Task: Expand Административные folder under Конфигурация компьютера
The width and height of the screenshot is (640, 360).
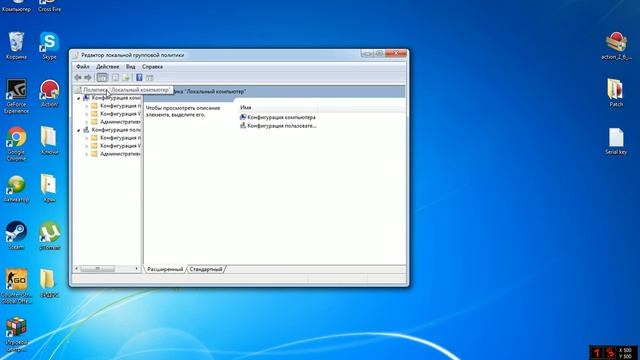Action: pyautogui.click(x=87, y=122)
